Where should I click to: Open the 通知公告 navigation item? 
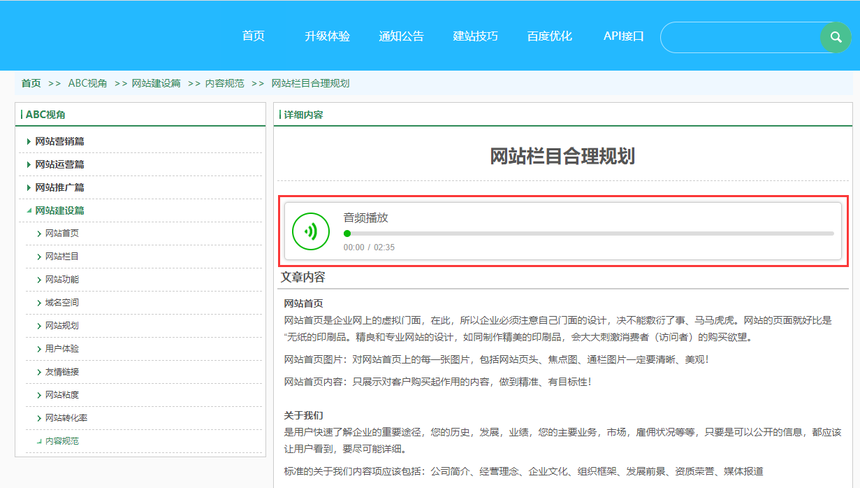(x=401, y=36)
